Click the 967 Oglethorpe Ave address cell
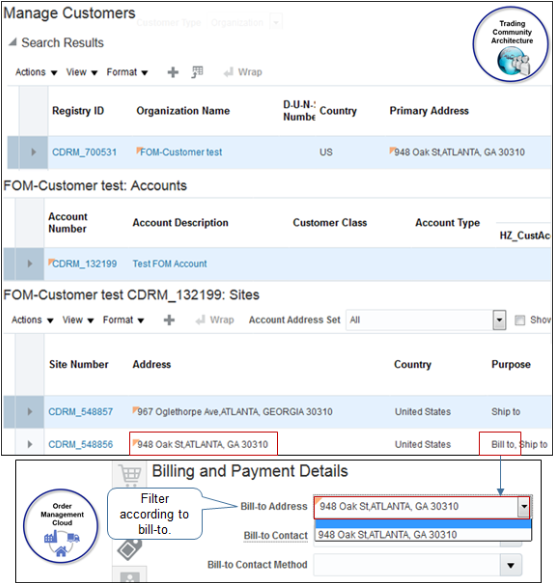Viewport: 554px width, 584px height. [x=235, y=412]
